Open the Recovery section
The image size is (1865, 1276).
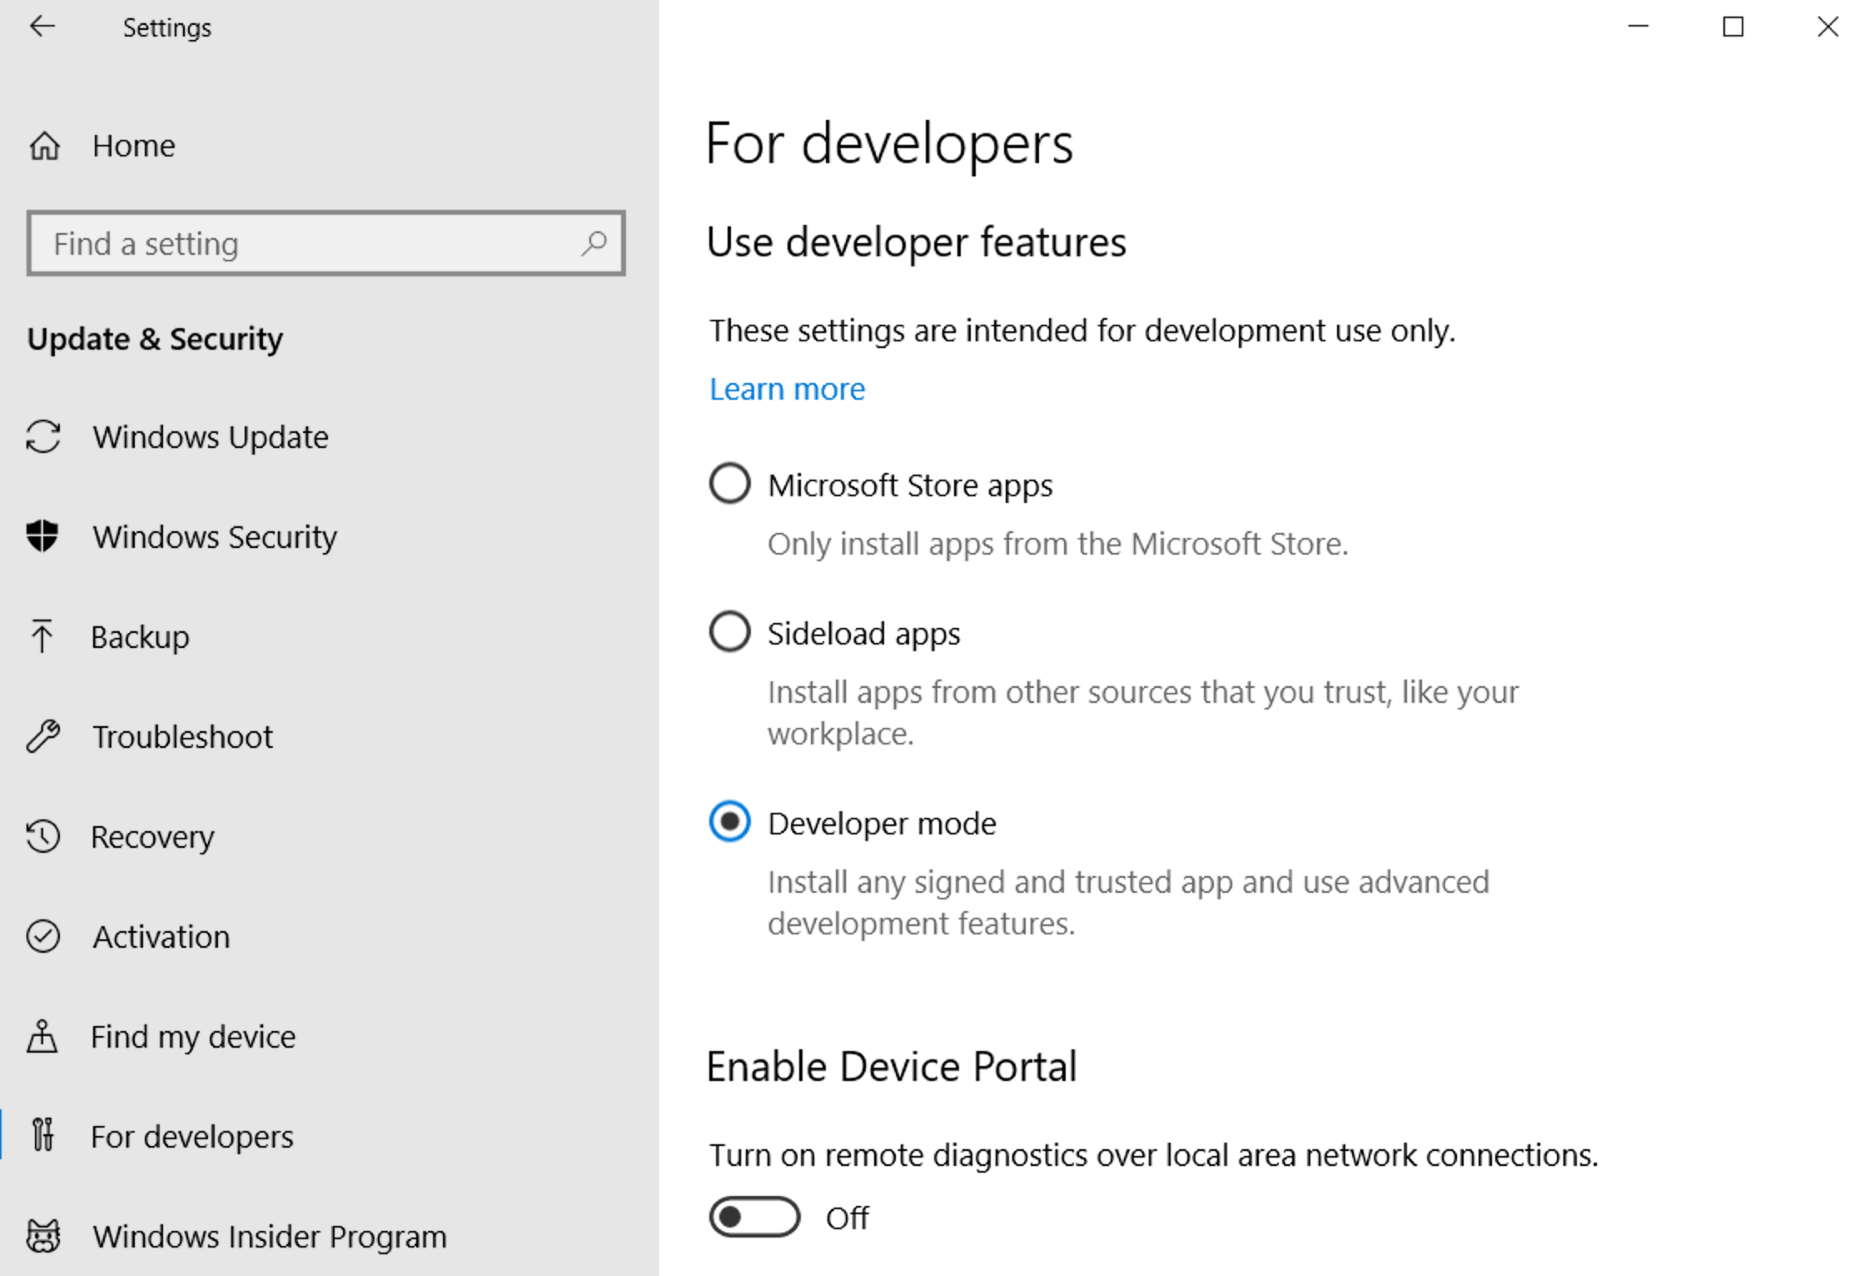click(x=152, y=837)
